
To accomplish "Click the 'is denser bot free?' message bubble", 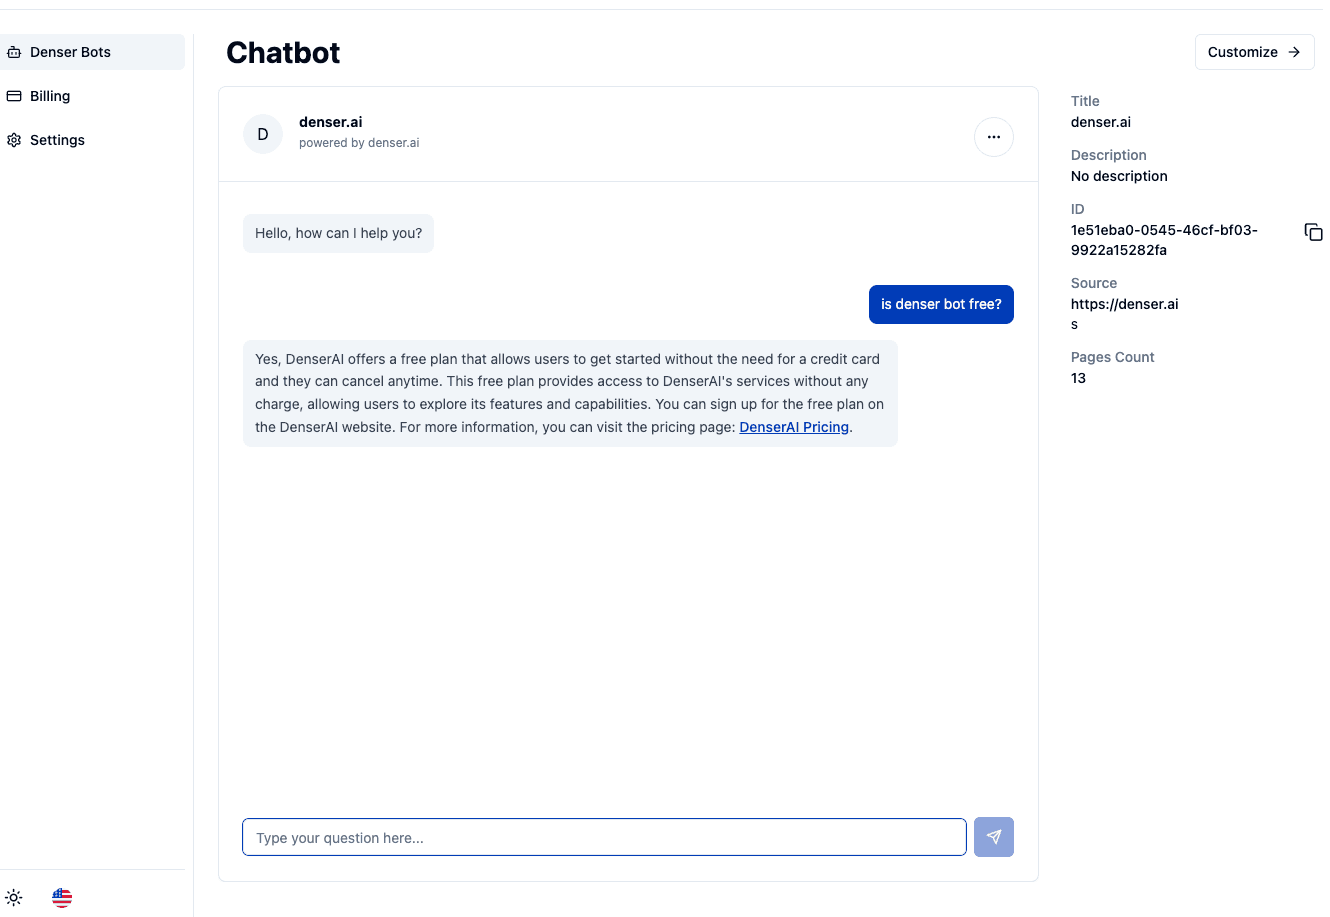I will 940,304.
